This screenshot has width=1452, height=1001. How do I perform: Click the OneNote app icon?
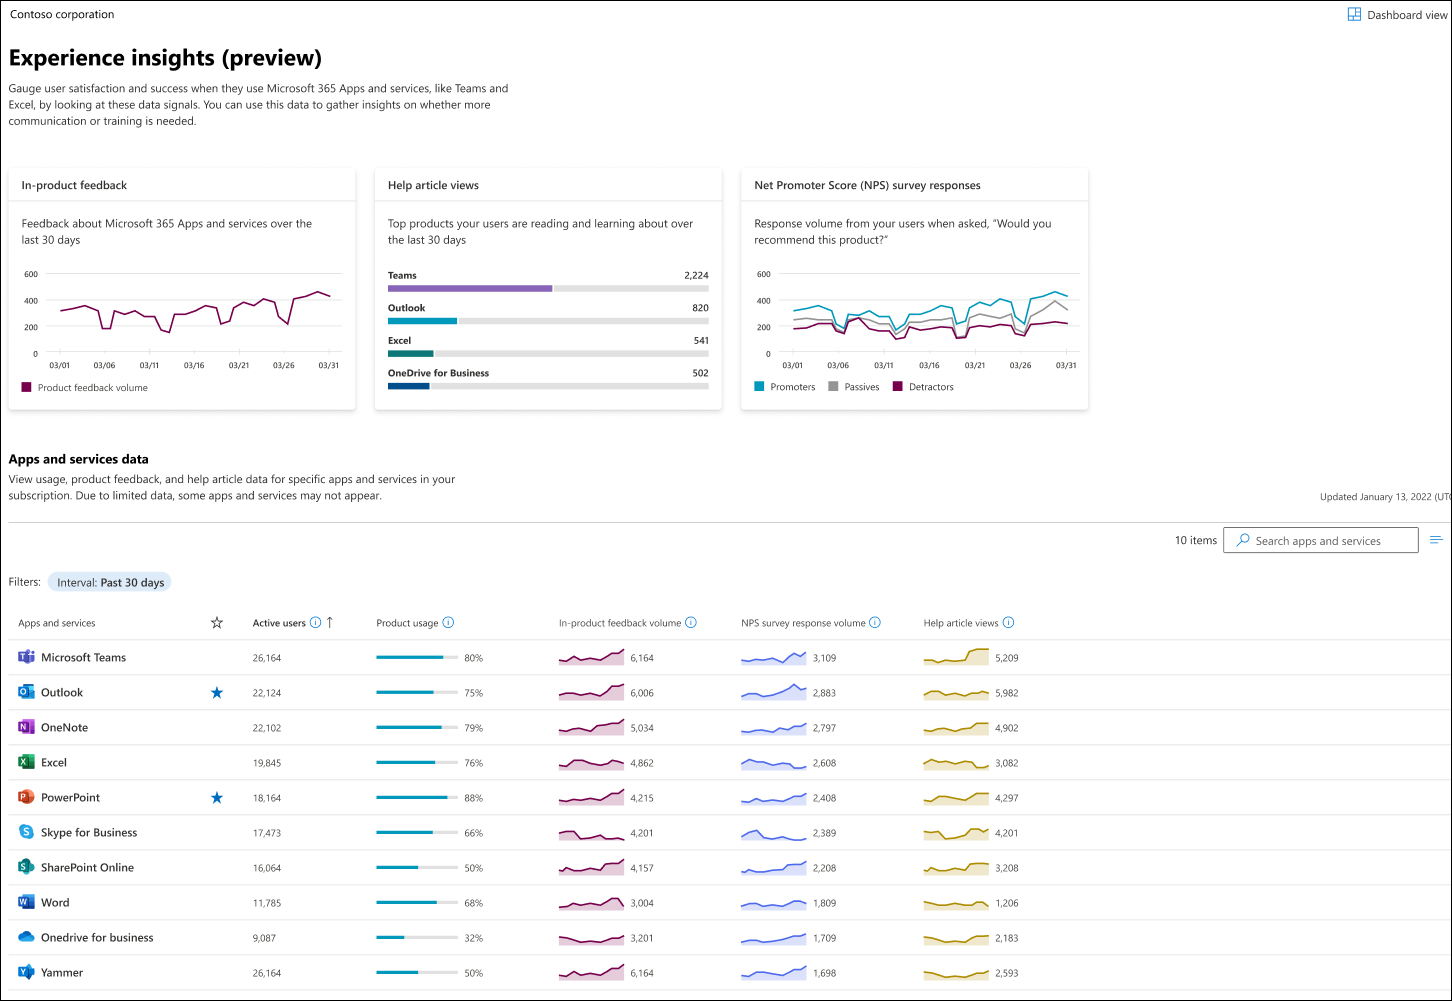26,727
